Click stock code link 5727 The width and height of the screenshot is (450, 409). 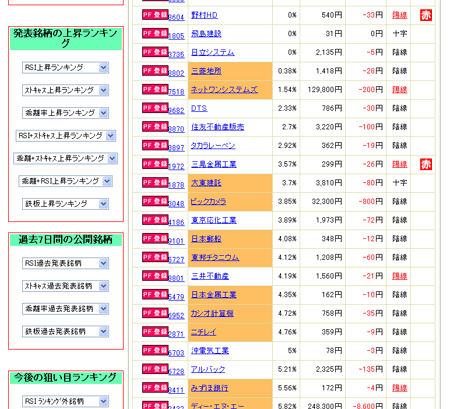pyautogui.click(x=176, y=260)
